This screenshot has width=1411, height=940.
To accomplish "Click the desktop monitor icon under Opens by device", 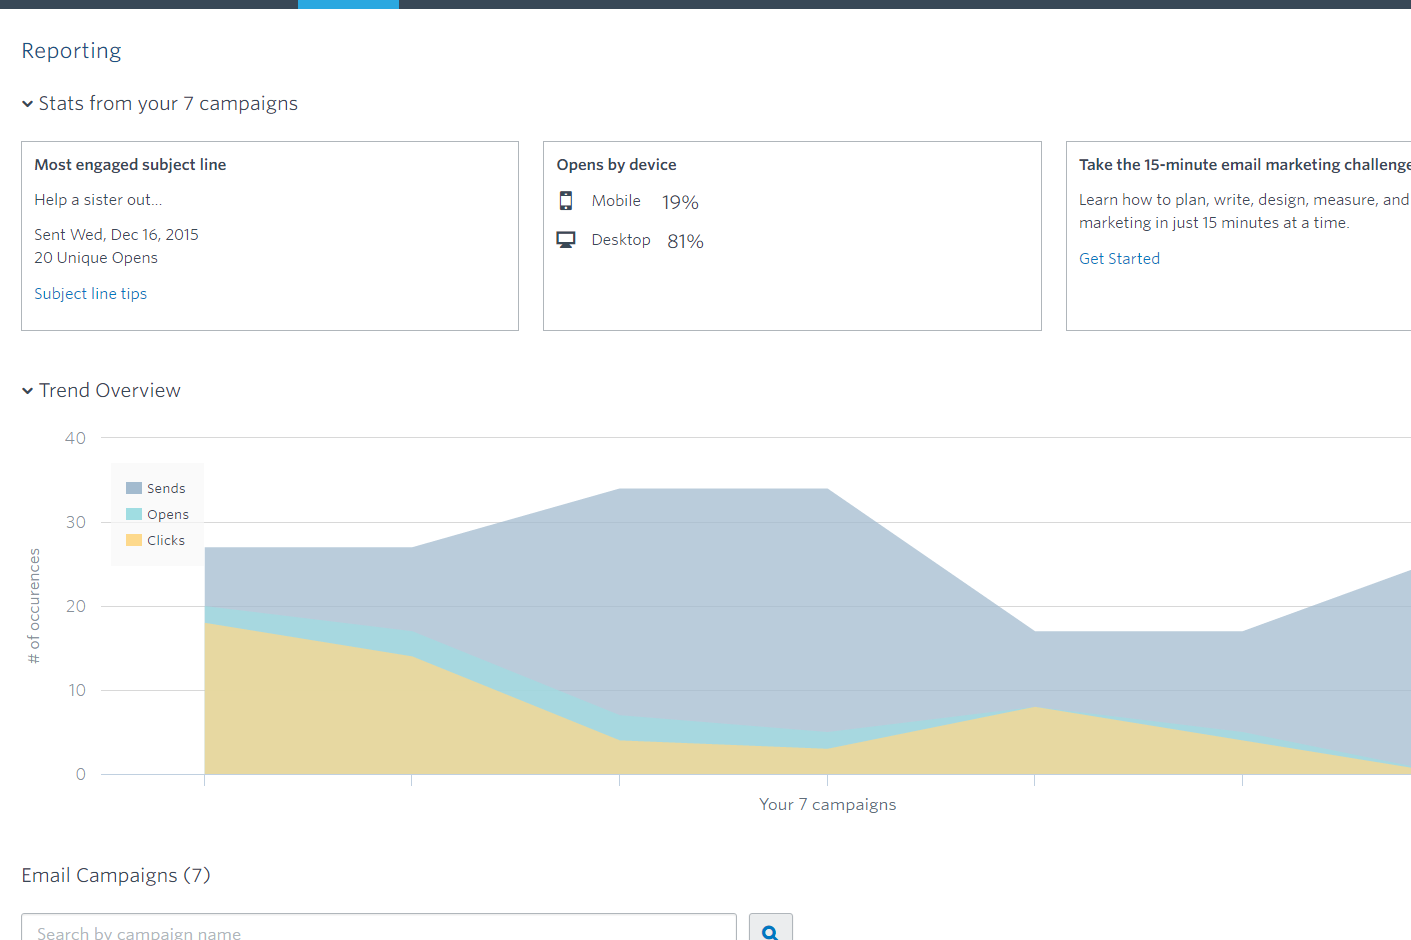I will (566, 240).
